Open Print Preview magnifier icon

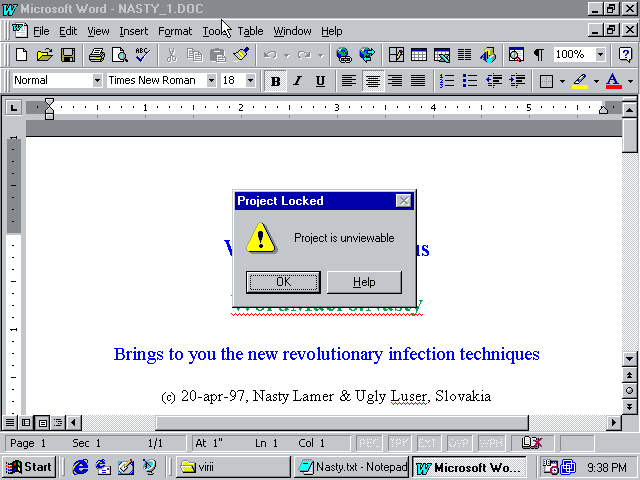(120, 55)
